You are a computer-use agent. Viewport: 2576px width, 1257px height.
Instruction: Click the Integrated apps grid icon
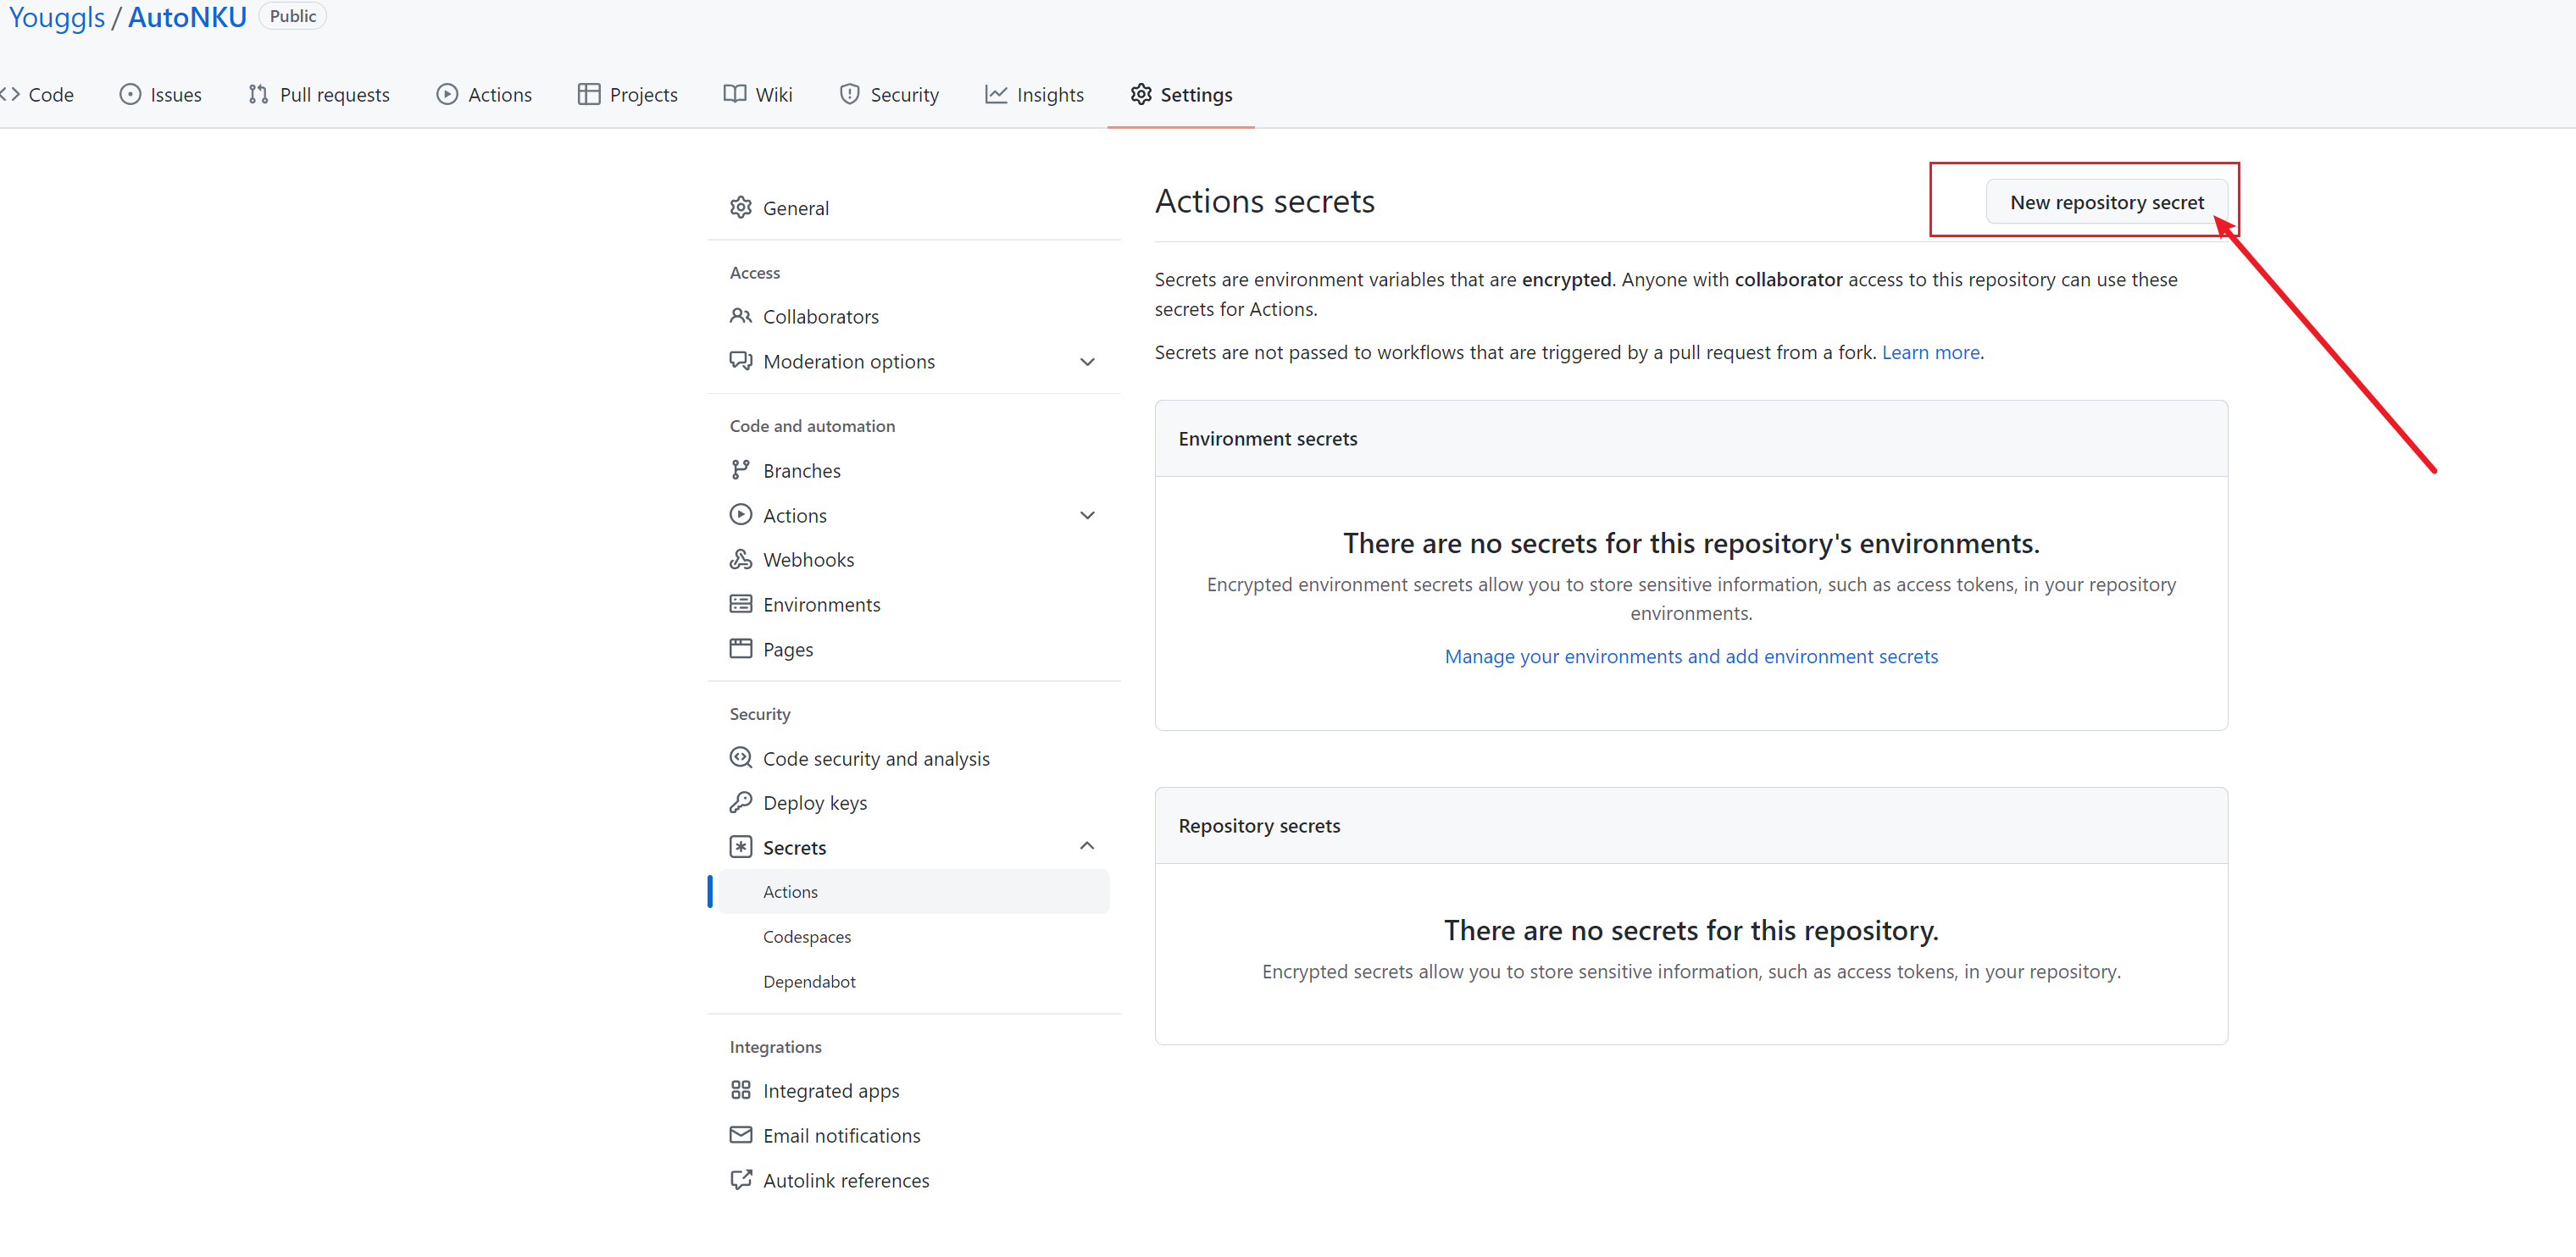click(x=740, y=1090)
